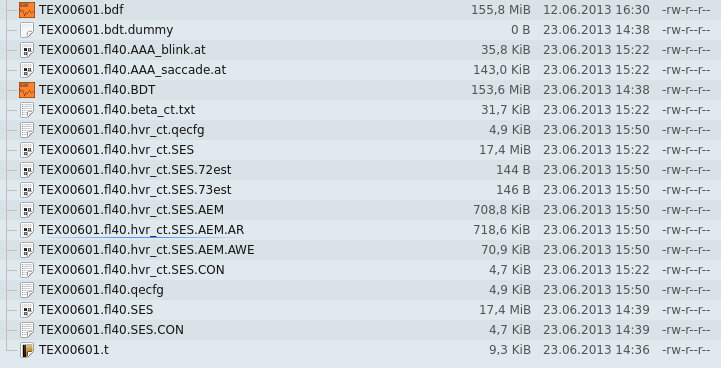Screen dimensions: 721x368
Task: Click the binary file icon of TEX00601.fl40.AAA_blink.at
Action: [27, 50]
